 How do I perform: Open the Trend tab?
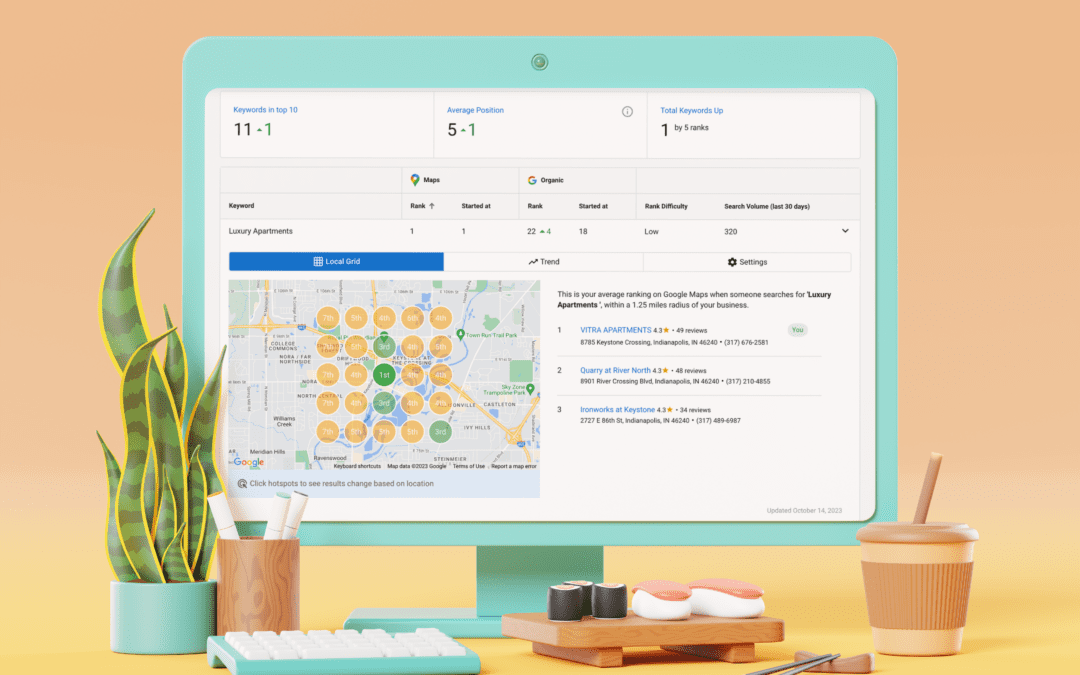[543, 262]
